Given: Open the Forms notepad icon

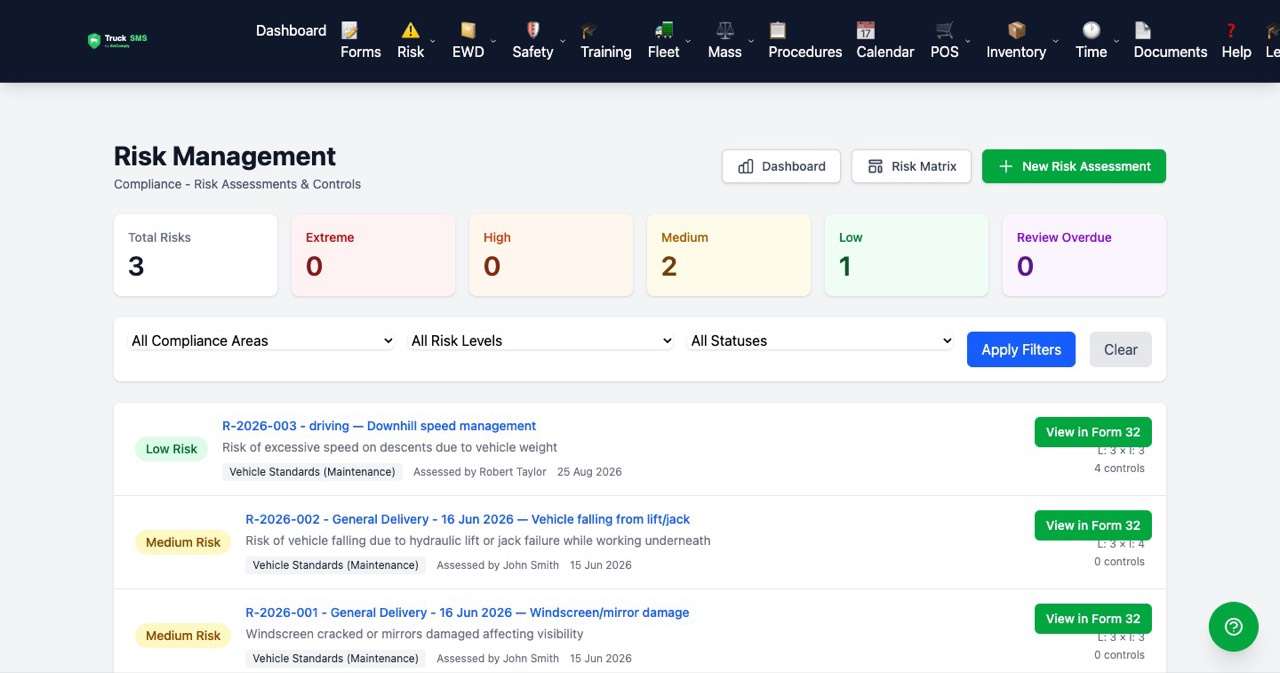Looking at the screenshot, I should [x=349, y=31].
